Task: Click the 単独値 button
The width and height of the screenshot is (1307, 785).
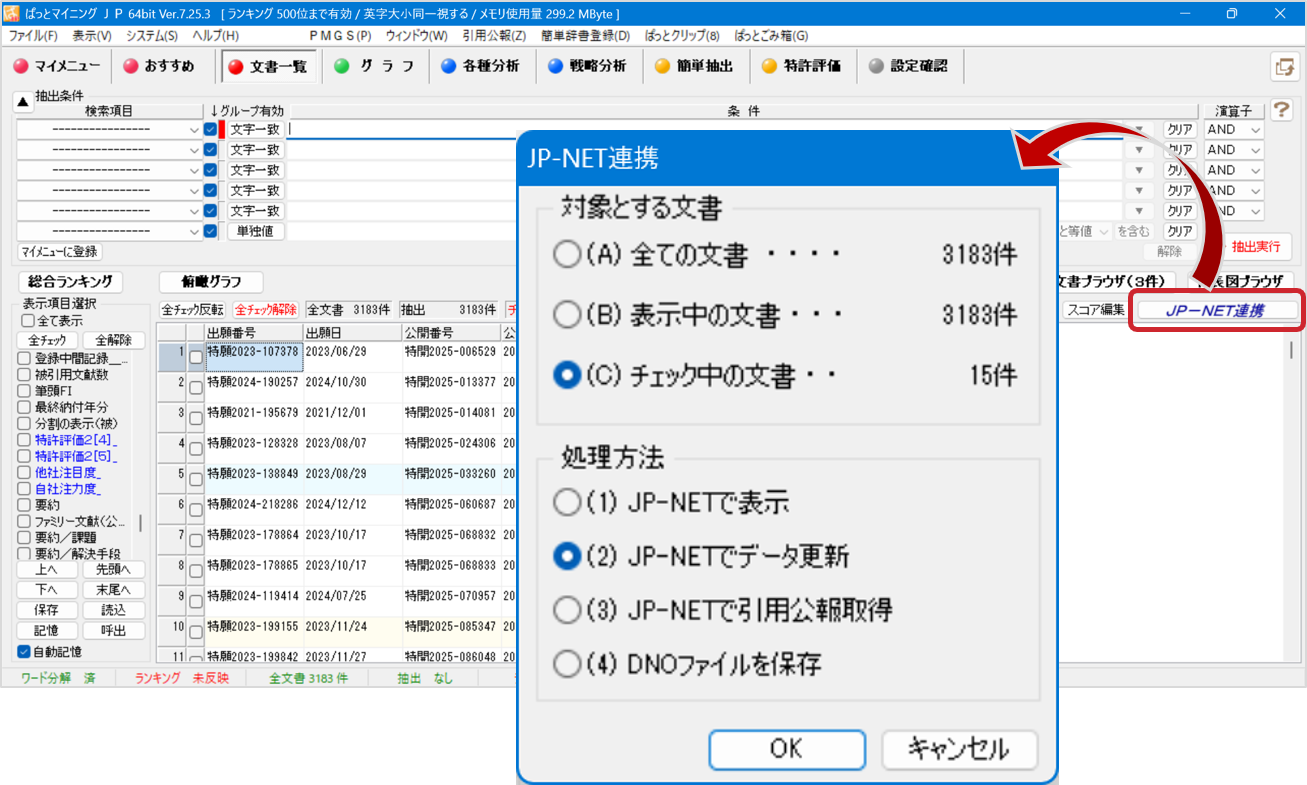Action: (256, 231)
